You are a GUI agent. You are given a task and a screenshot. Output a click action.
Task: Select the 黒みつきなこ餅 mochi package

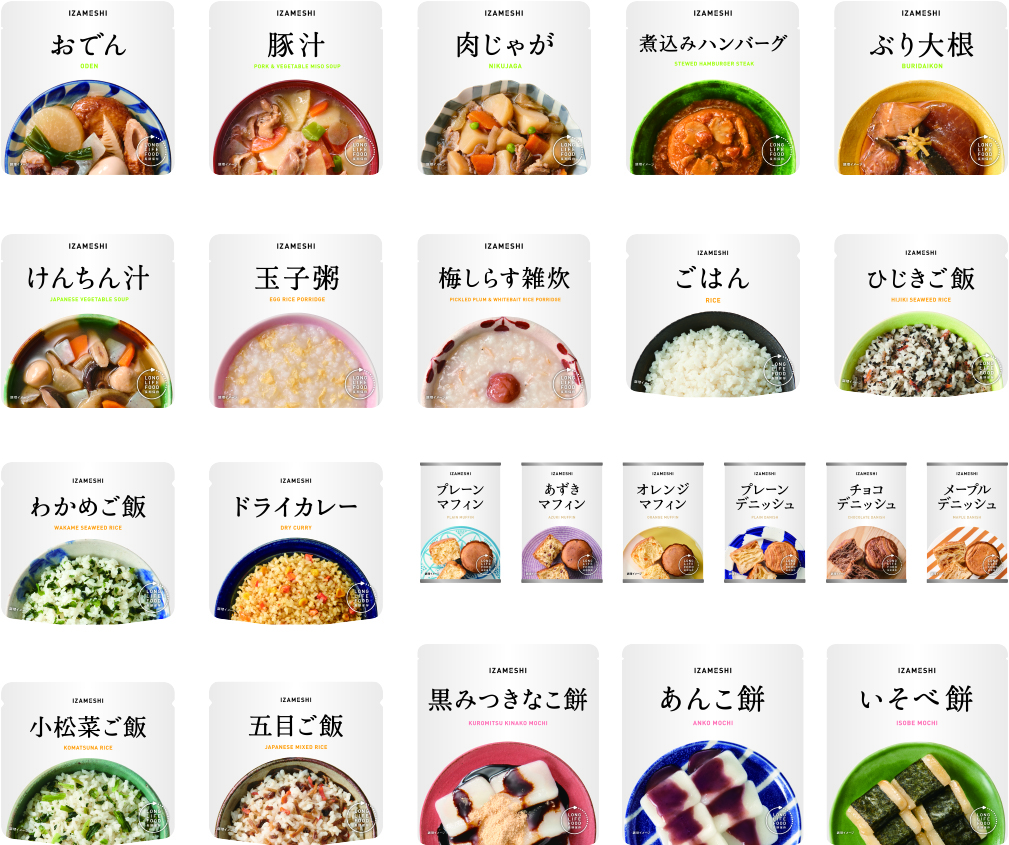(x=508, y=745)
